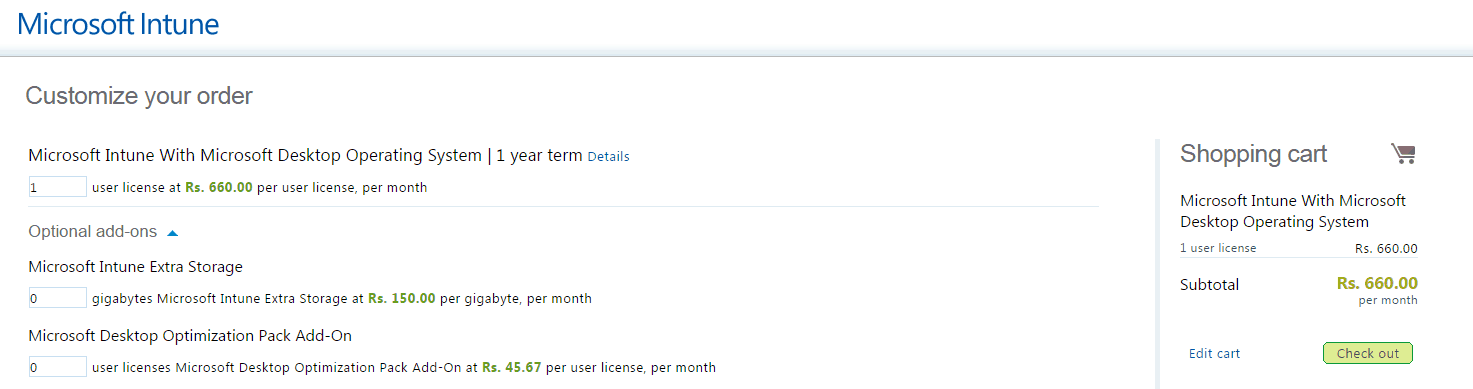Collapse the Optional add-ons triangle arrow
Viewport: 1473px width, 389px height.
coord(172,232)
